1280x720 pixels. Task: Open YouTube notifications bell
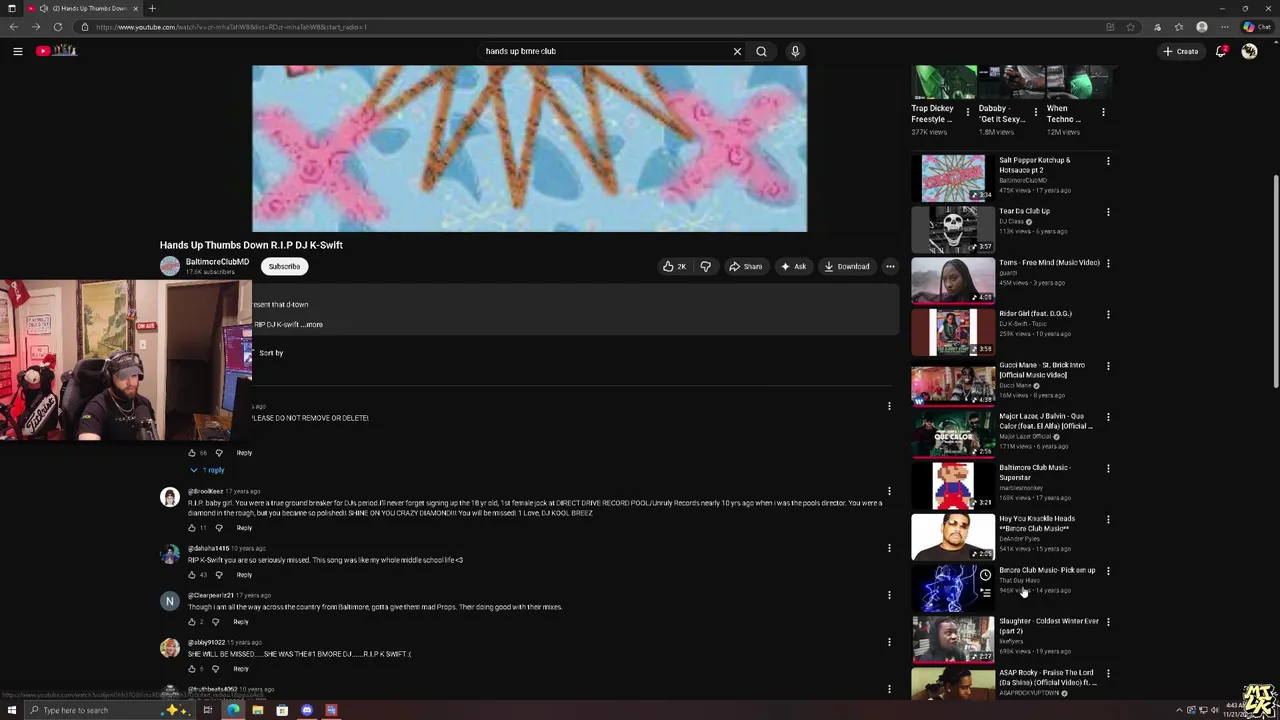[x=1221, y=51]
